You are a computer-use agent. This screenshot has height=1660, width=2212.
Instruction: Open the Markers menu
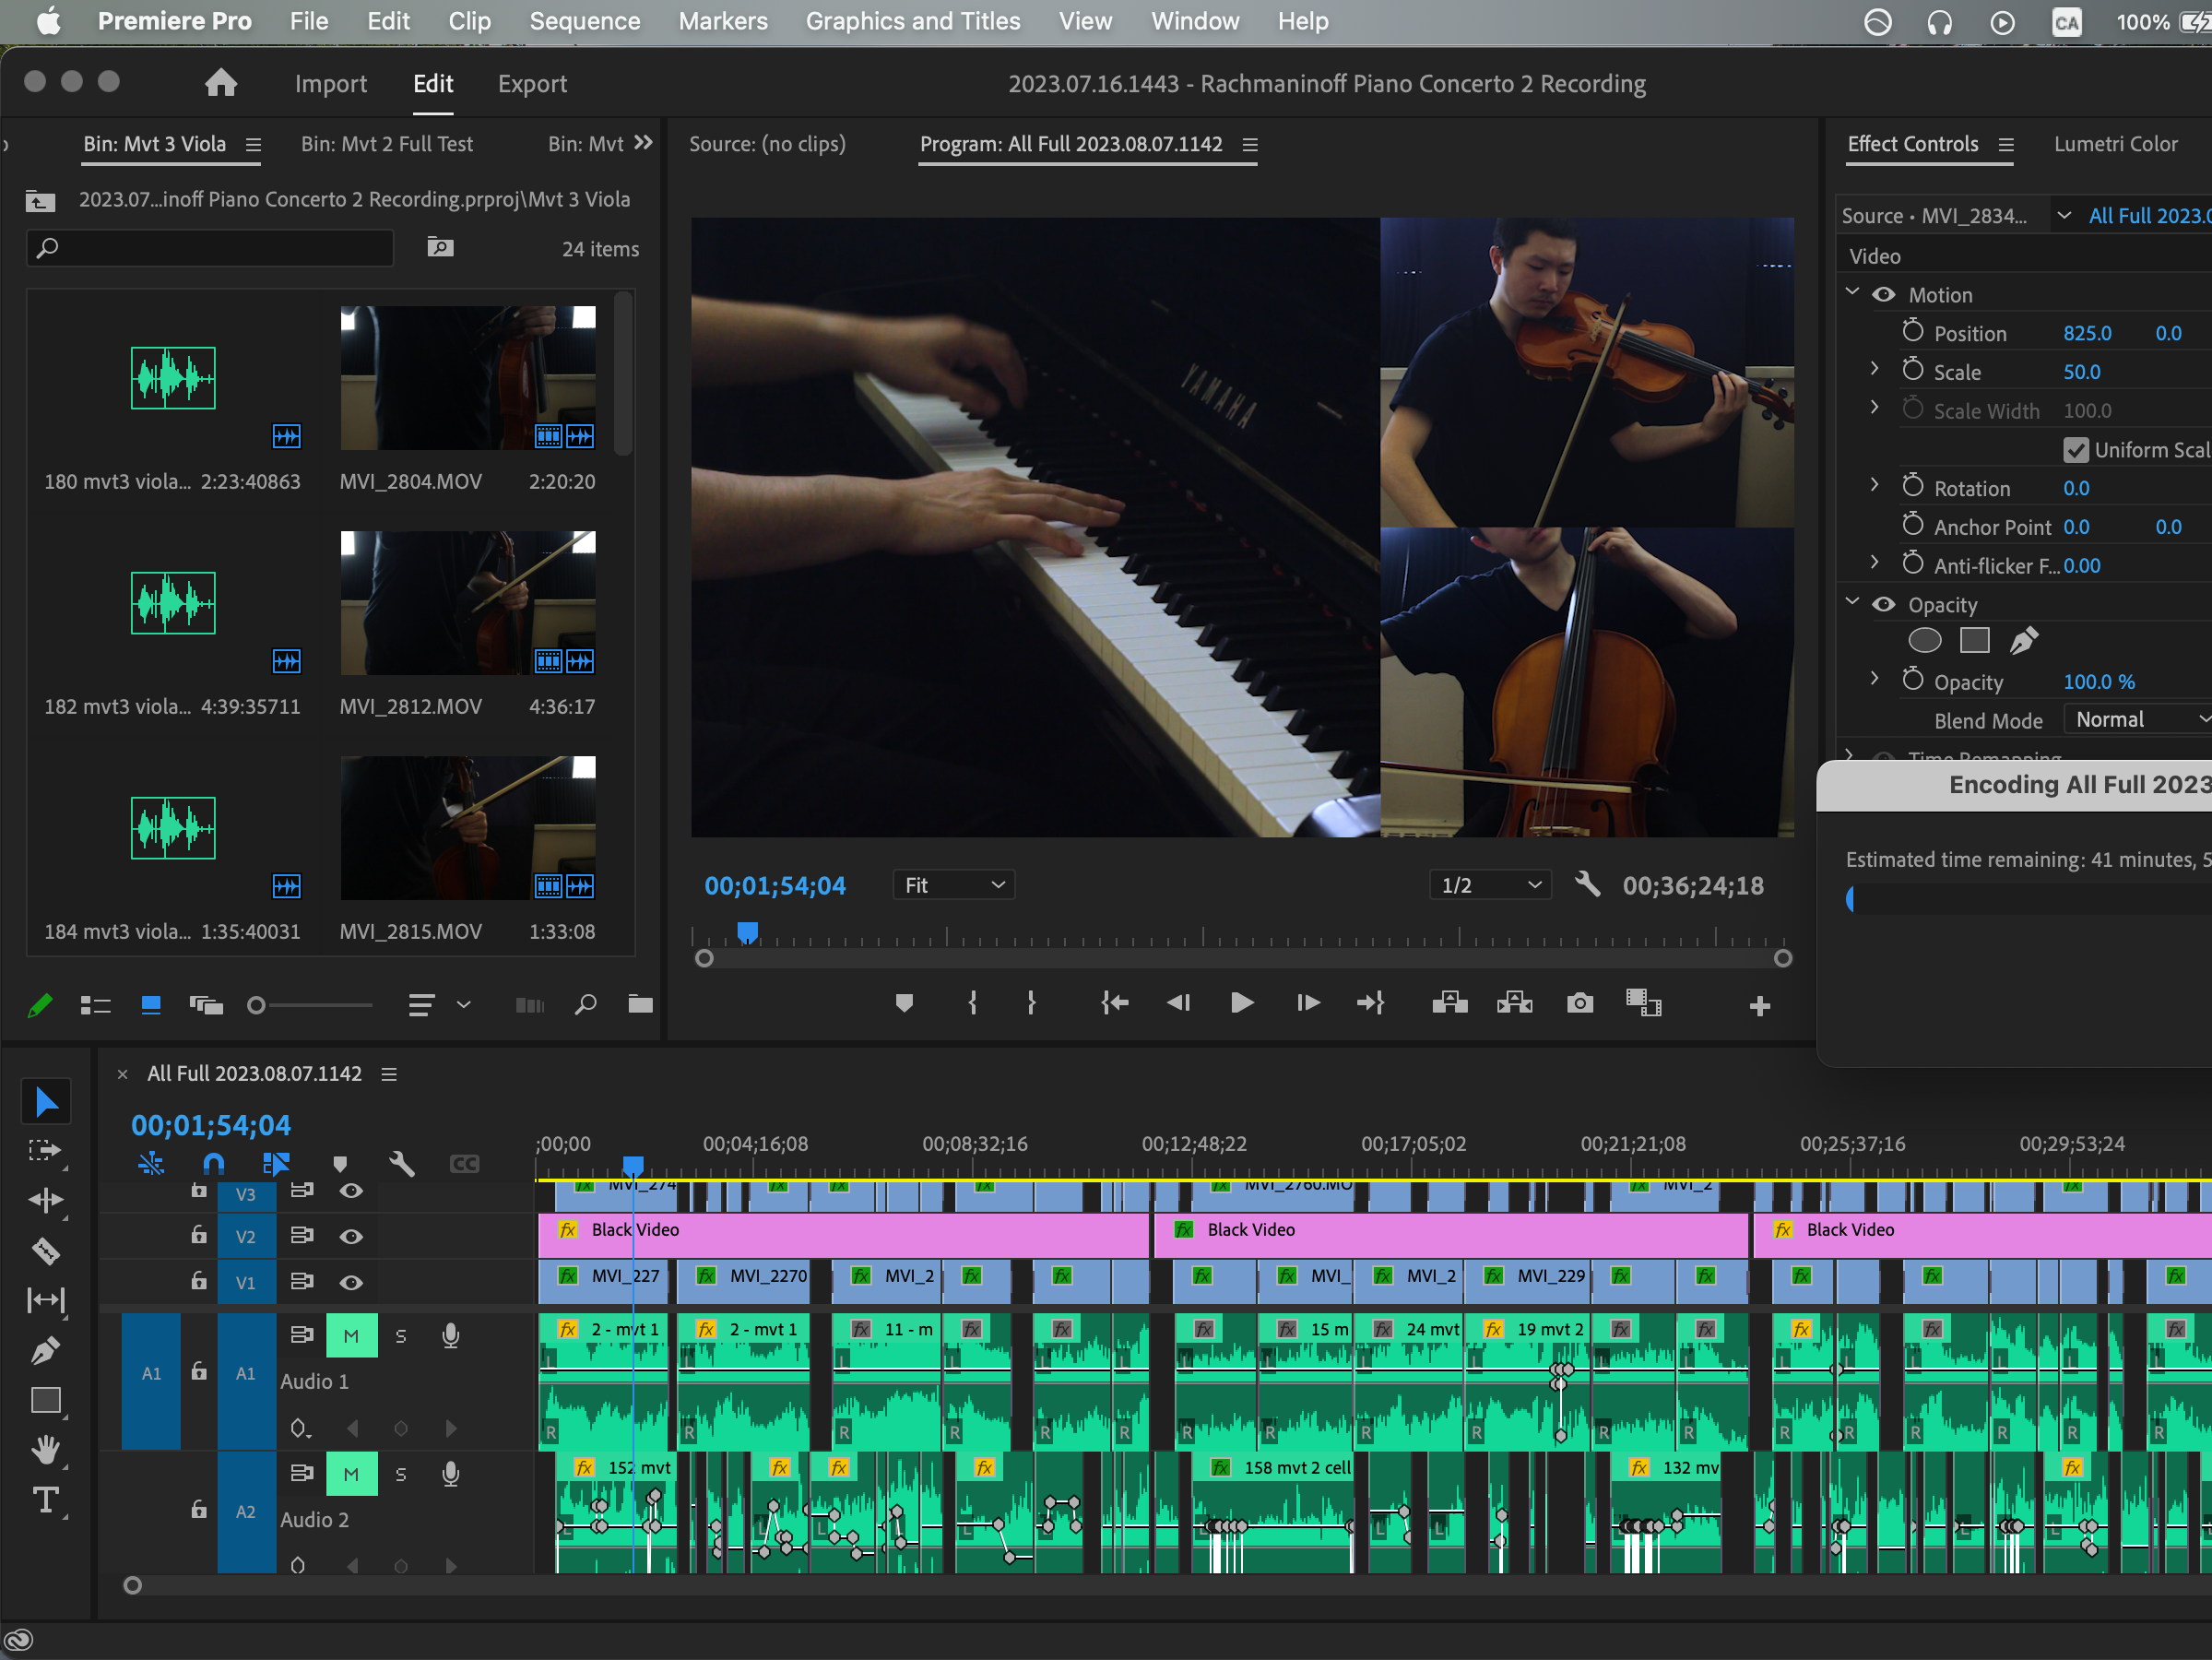pyautogui.click(x=723, y=21)
